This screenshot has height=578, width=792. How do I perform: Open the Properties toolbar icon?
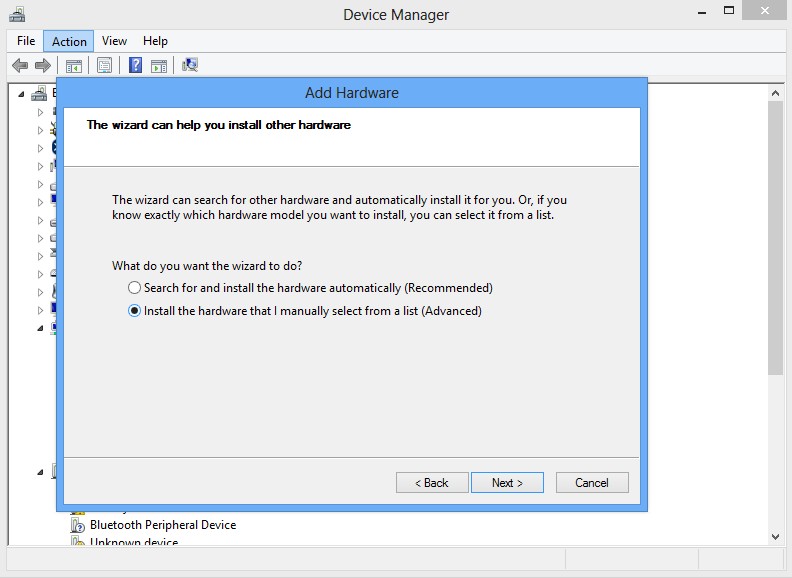(x=105, y=65)
